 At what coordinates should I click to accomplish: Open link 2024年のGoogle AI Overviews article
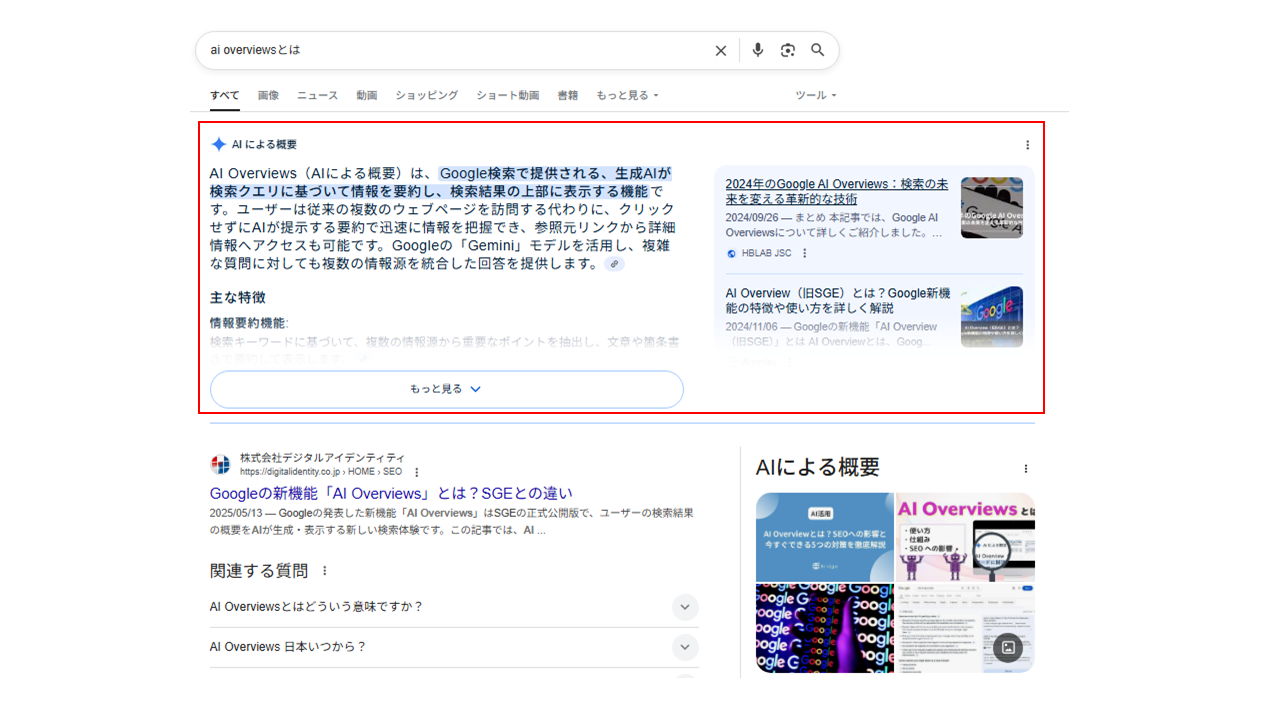coord(837,191)
